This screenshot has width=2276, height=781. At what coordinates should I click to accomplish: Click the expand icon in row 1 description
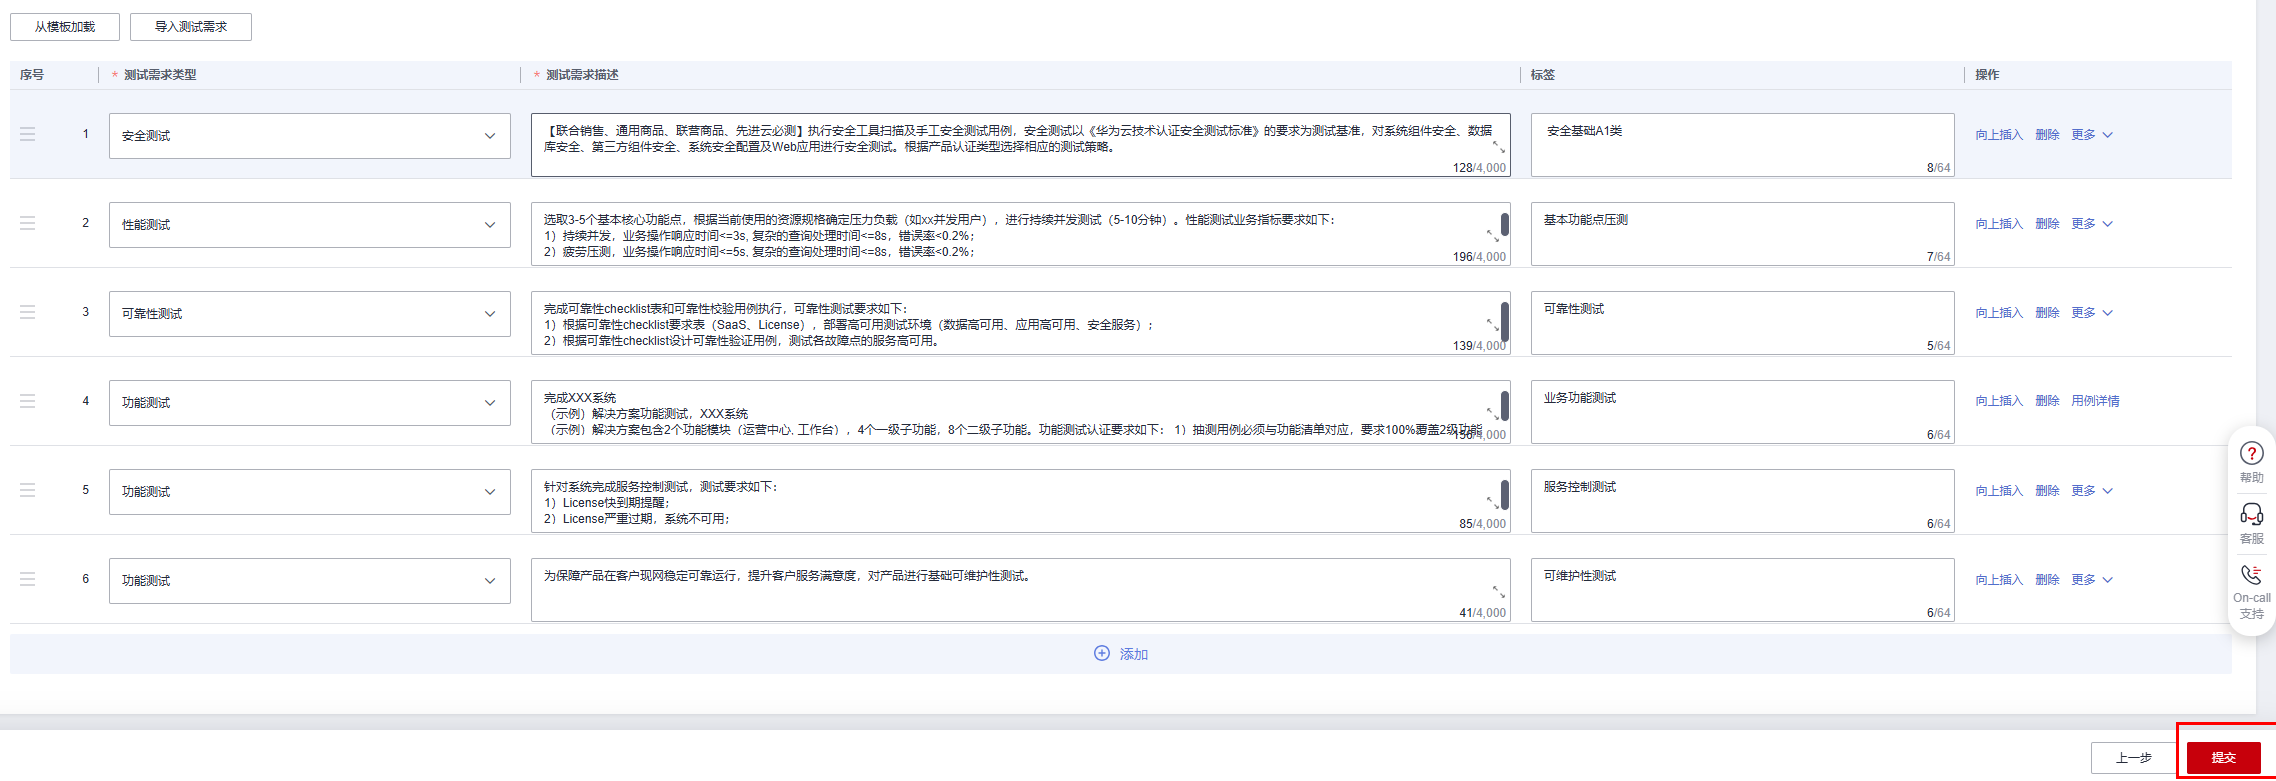pos(1498,147)
